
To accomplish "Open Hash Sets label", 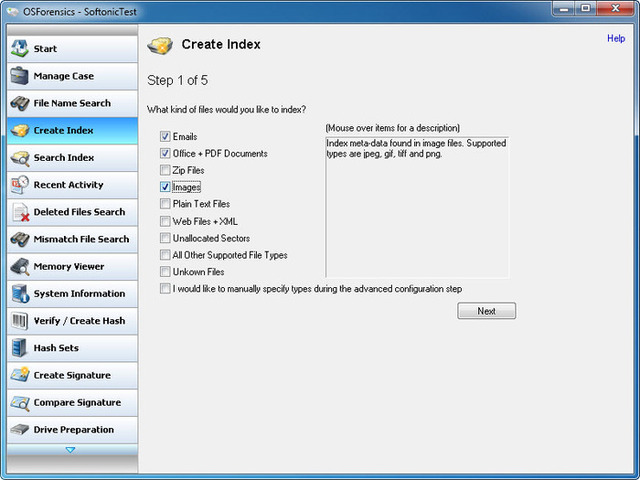I will pyautogui.click(x=56, y=348).
